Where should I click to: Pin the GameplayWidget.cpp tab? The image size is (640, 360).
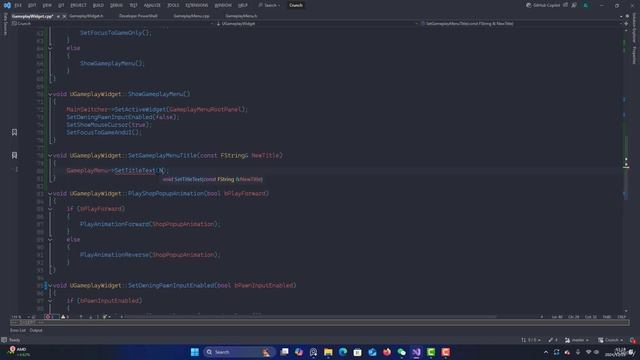tap(58, 16)
